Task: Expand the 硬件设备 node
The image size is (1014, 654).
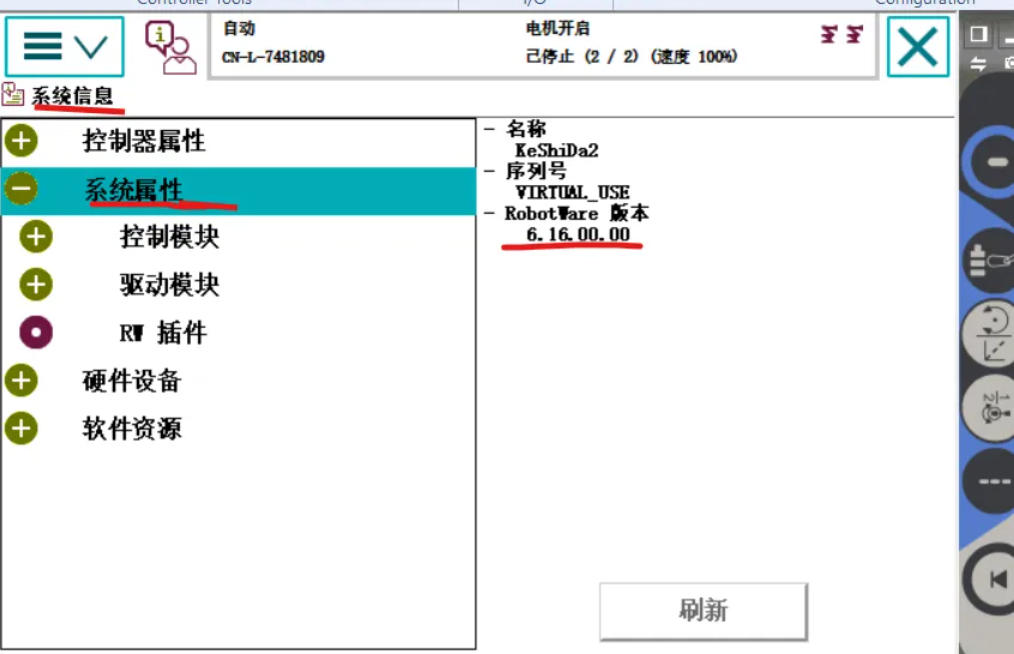Action: click(x=21, y=381)
